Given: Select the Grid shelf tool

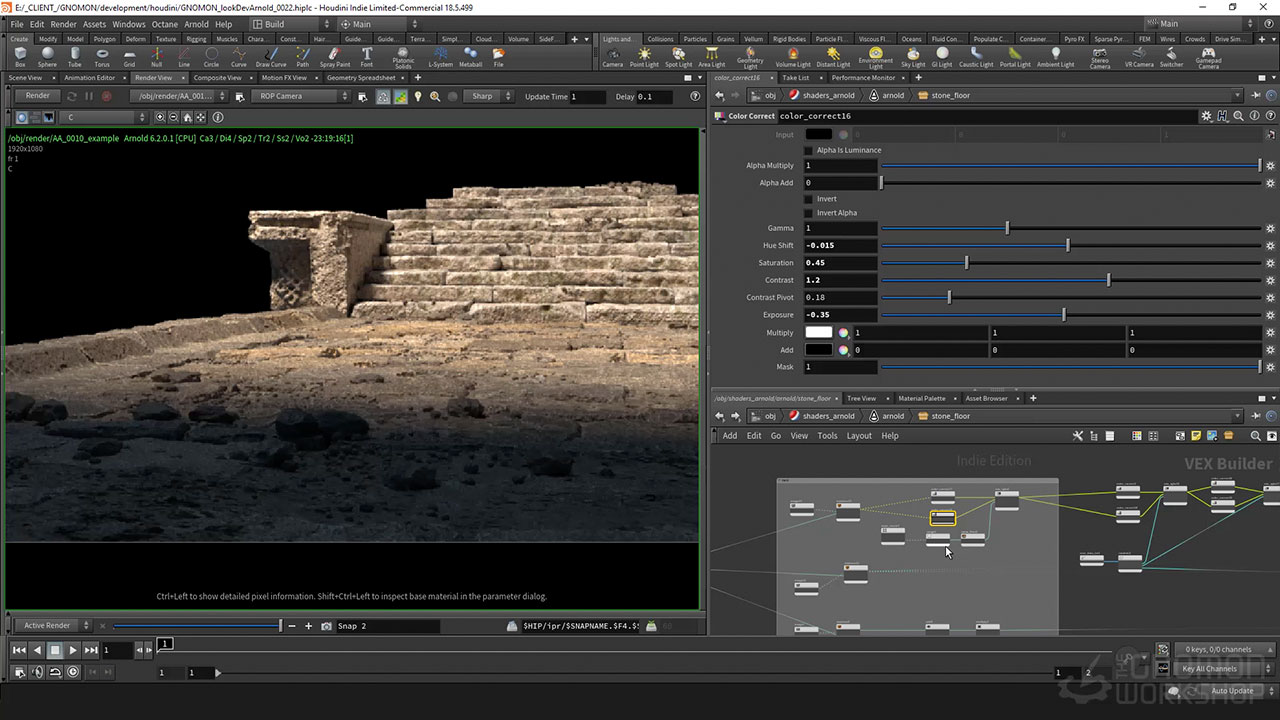Looking at the screenshot, I should [x=129, y=57].
